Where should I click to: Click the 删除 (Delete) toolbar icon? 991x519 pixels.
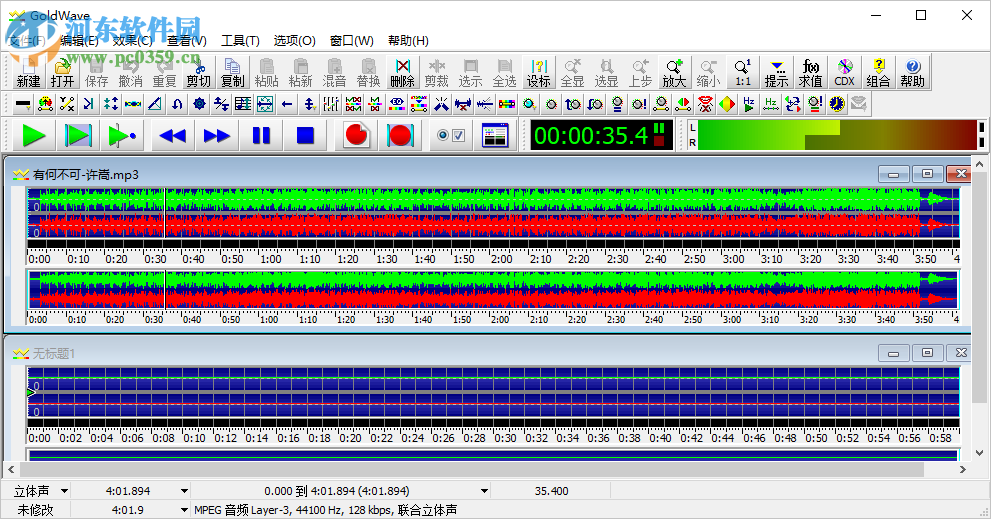coord(402,72)
